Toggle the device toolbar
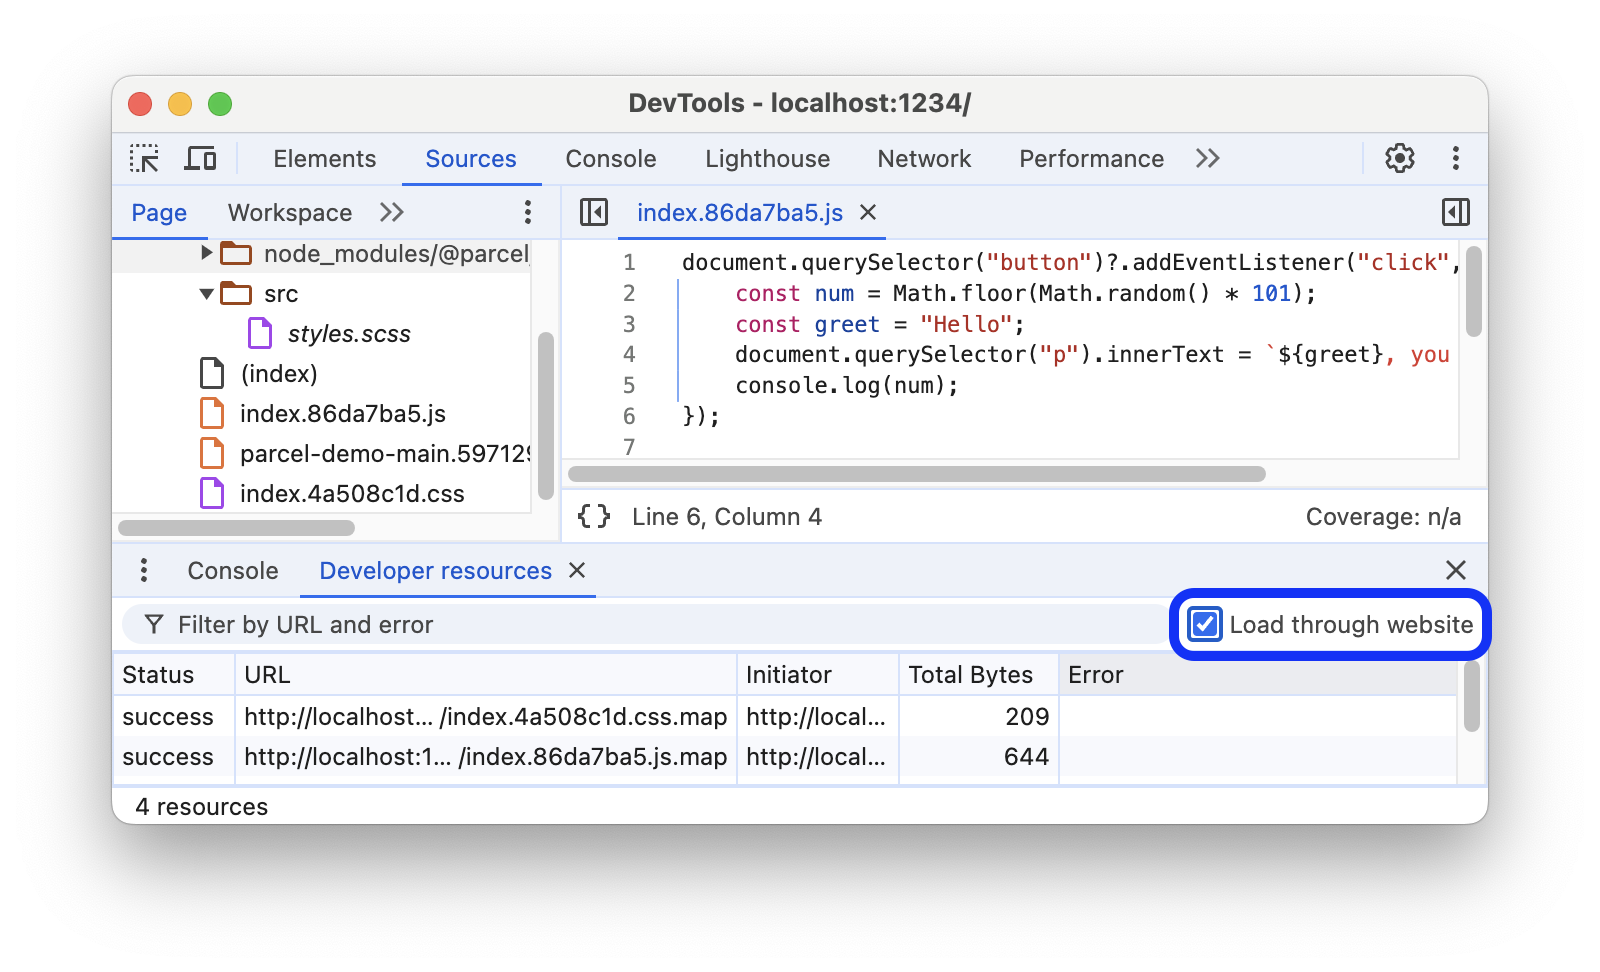Image resolution: width=1600 pixels, height=972 pixels. coord(200,158)
